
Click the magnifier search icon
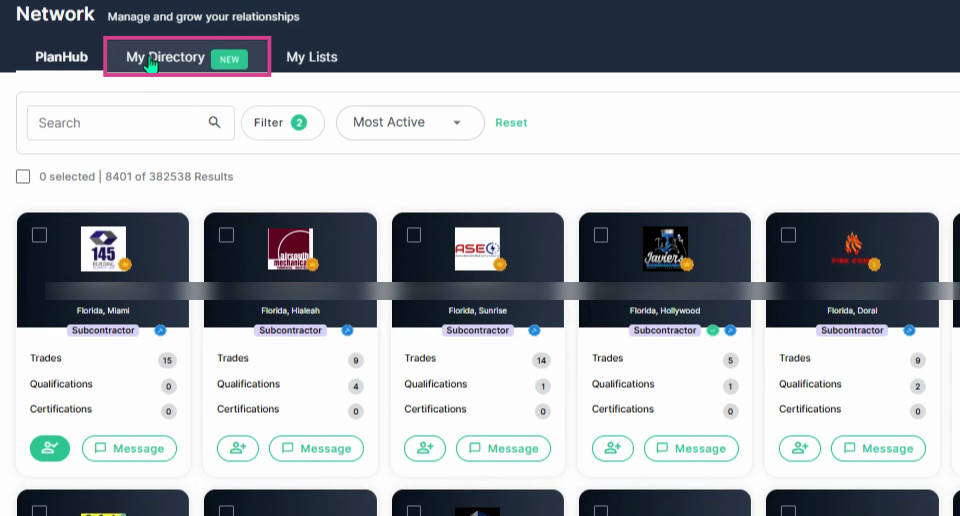[214, 122]
